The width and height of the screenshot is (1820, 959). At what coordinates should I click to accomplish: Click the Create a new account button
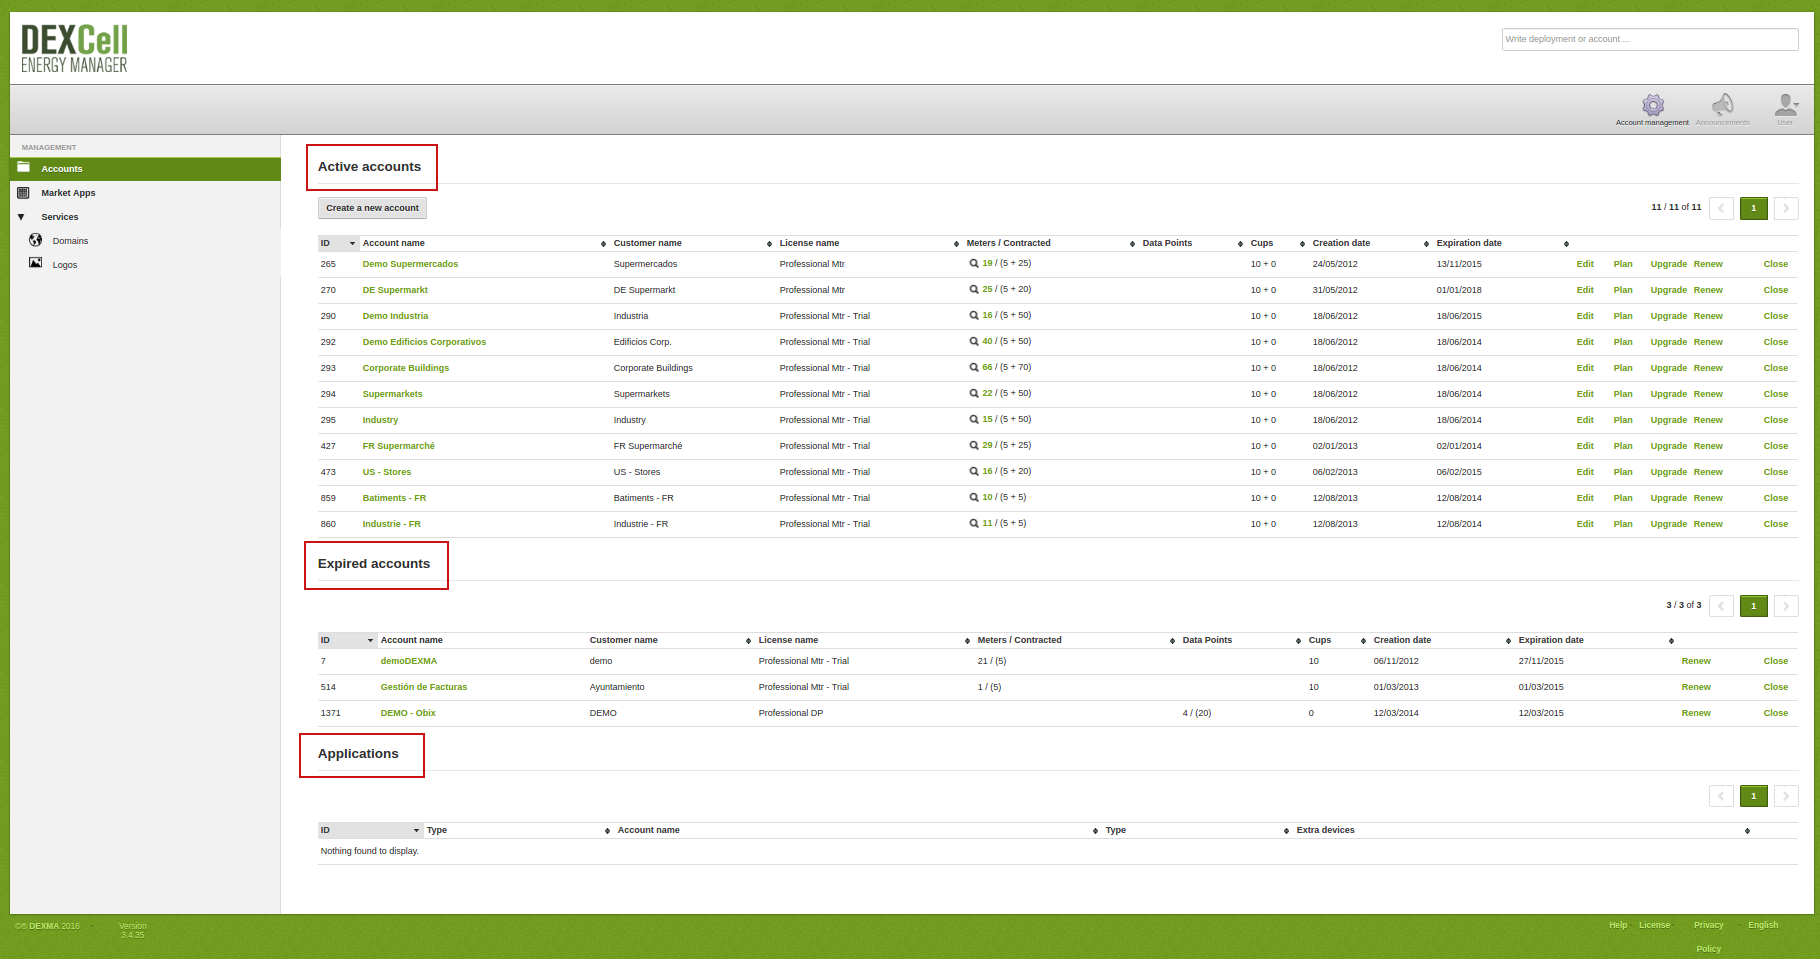pyautogui.click(x=372, y=207)
